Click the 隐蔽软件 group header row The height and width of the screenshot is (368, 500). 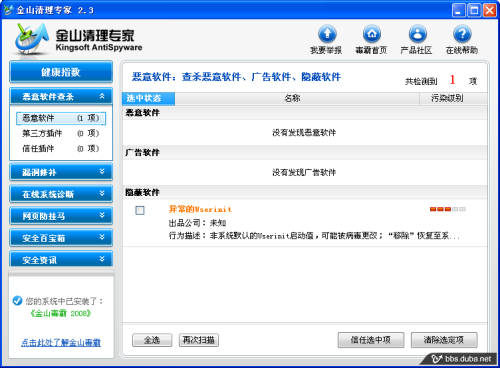(305, 192)
